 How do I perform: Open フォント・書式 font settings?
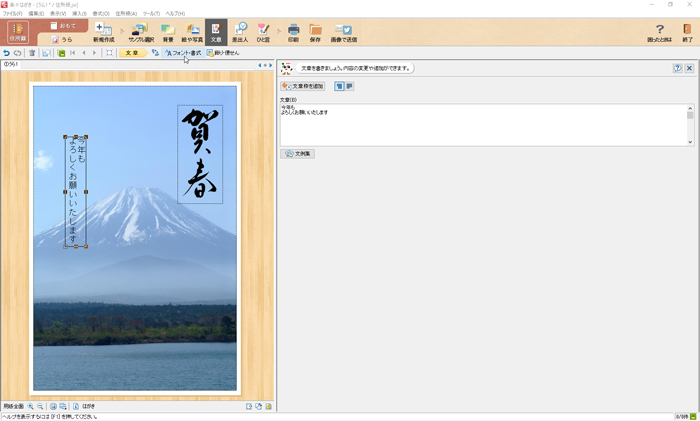tap(183, 53)
